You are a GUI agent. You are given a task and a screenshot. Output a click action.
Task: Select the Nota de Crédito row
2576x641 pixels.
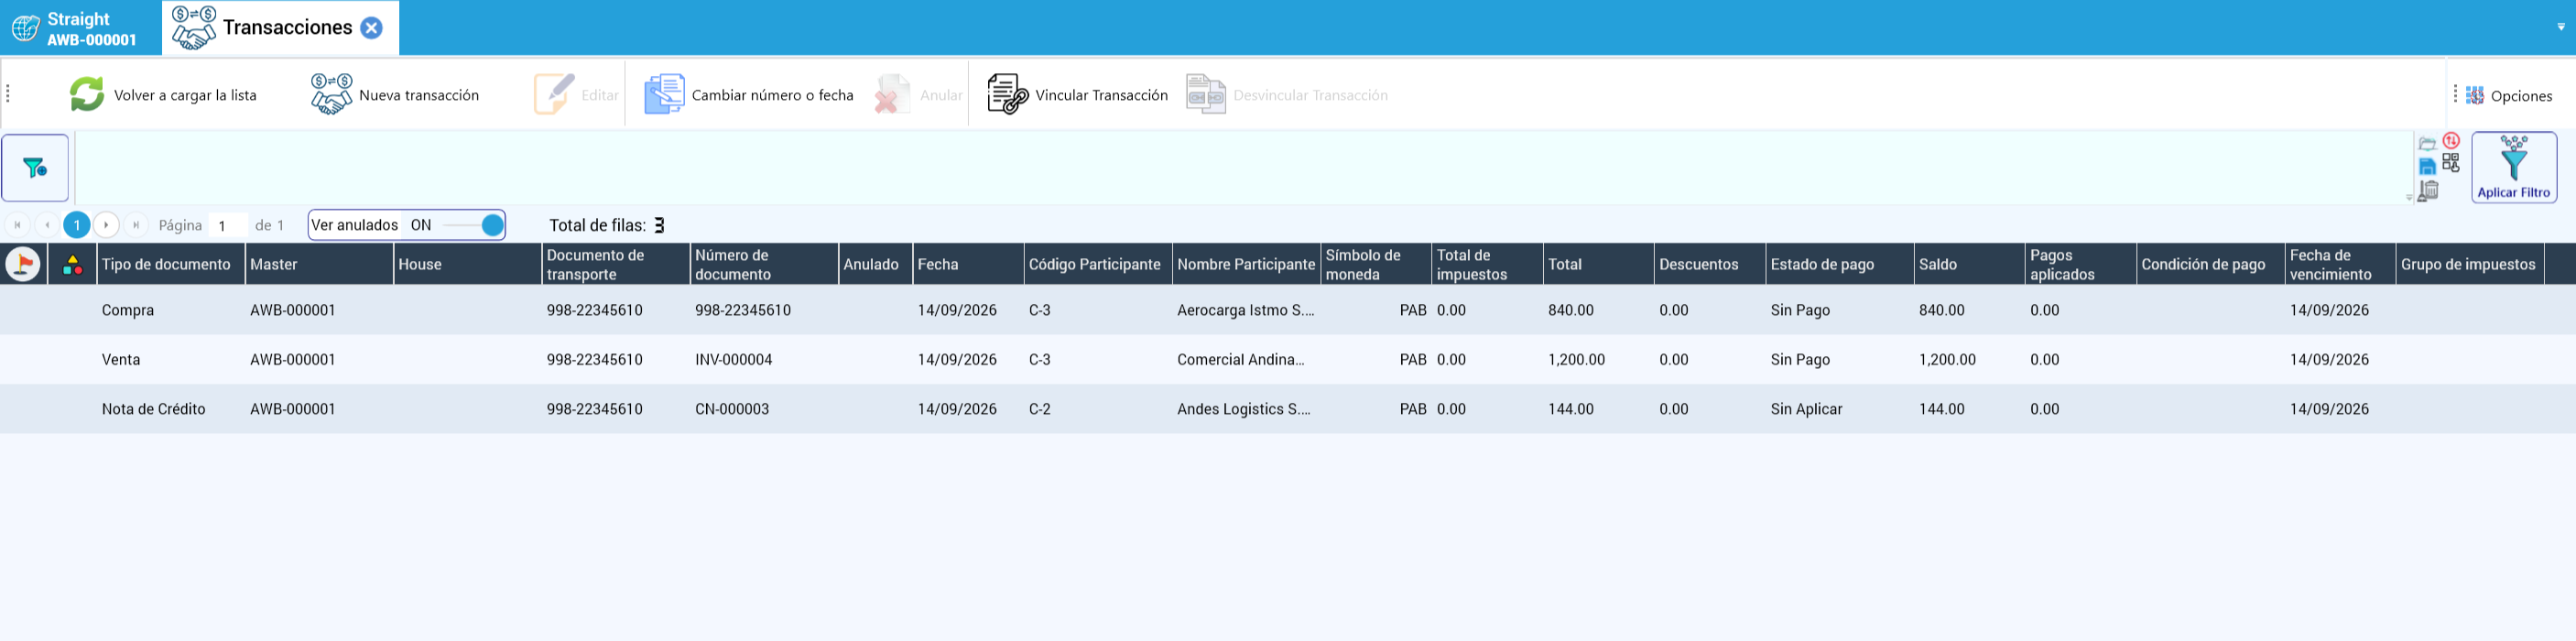coord(1288,409)
